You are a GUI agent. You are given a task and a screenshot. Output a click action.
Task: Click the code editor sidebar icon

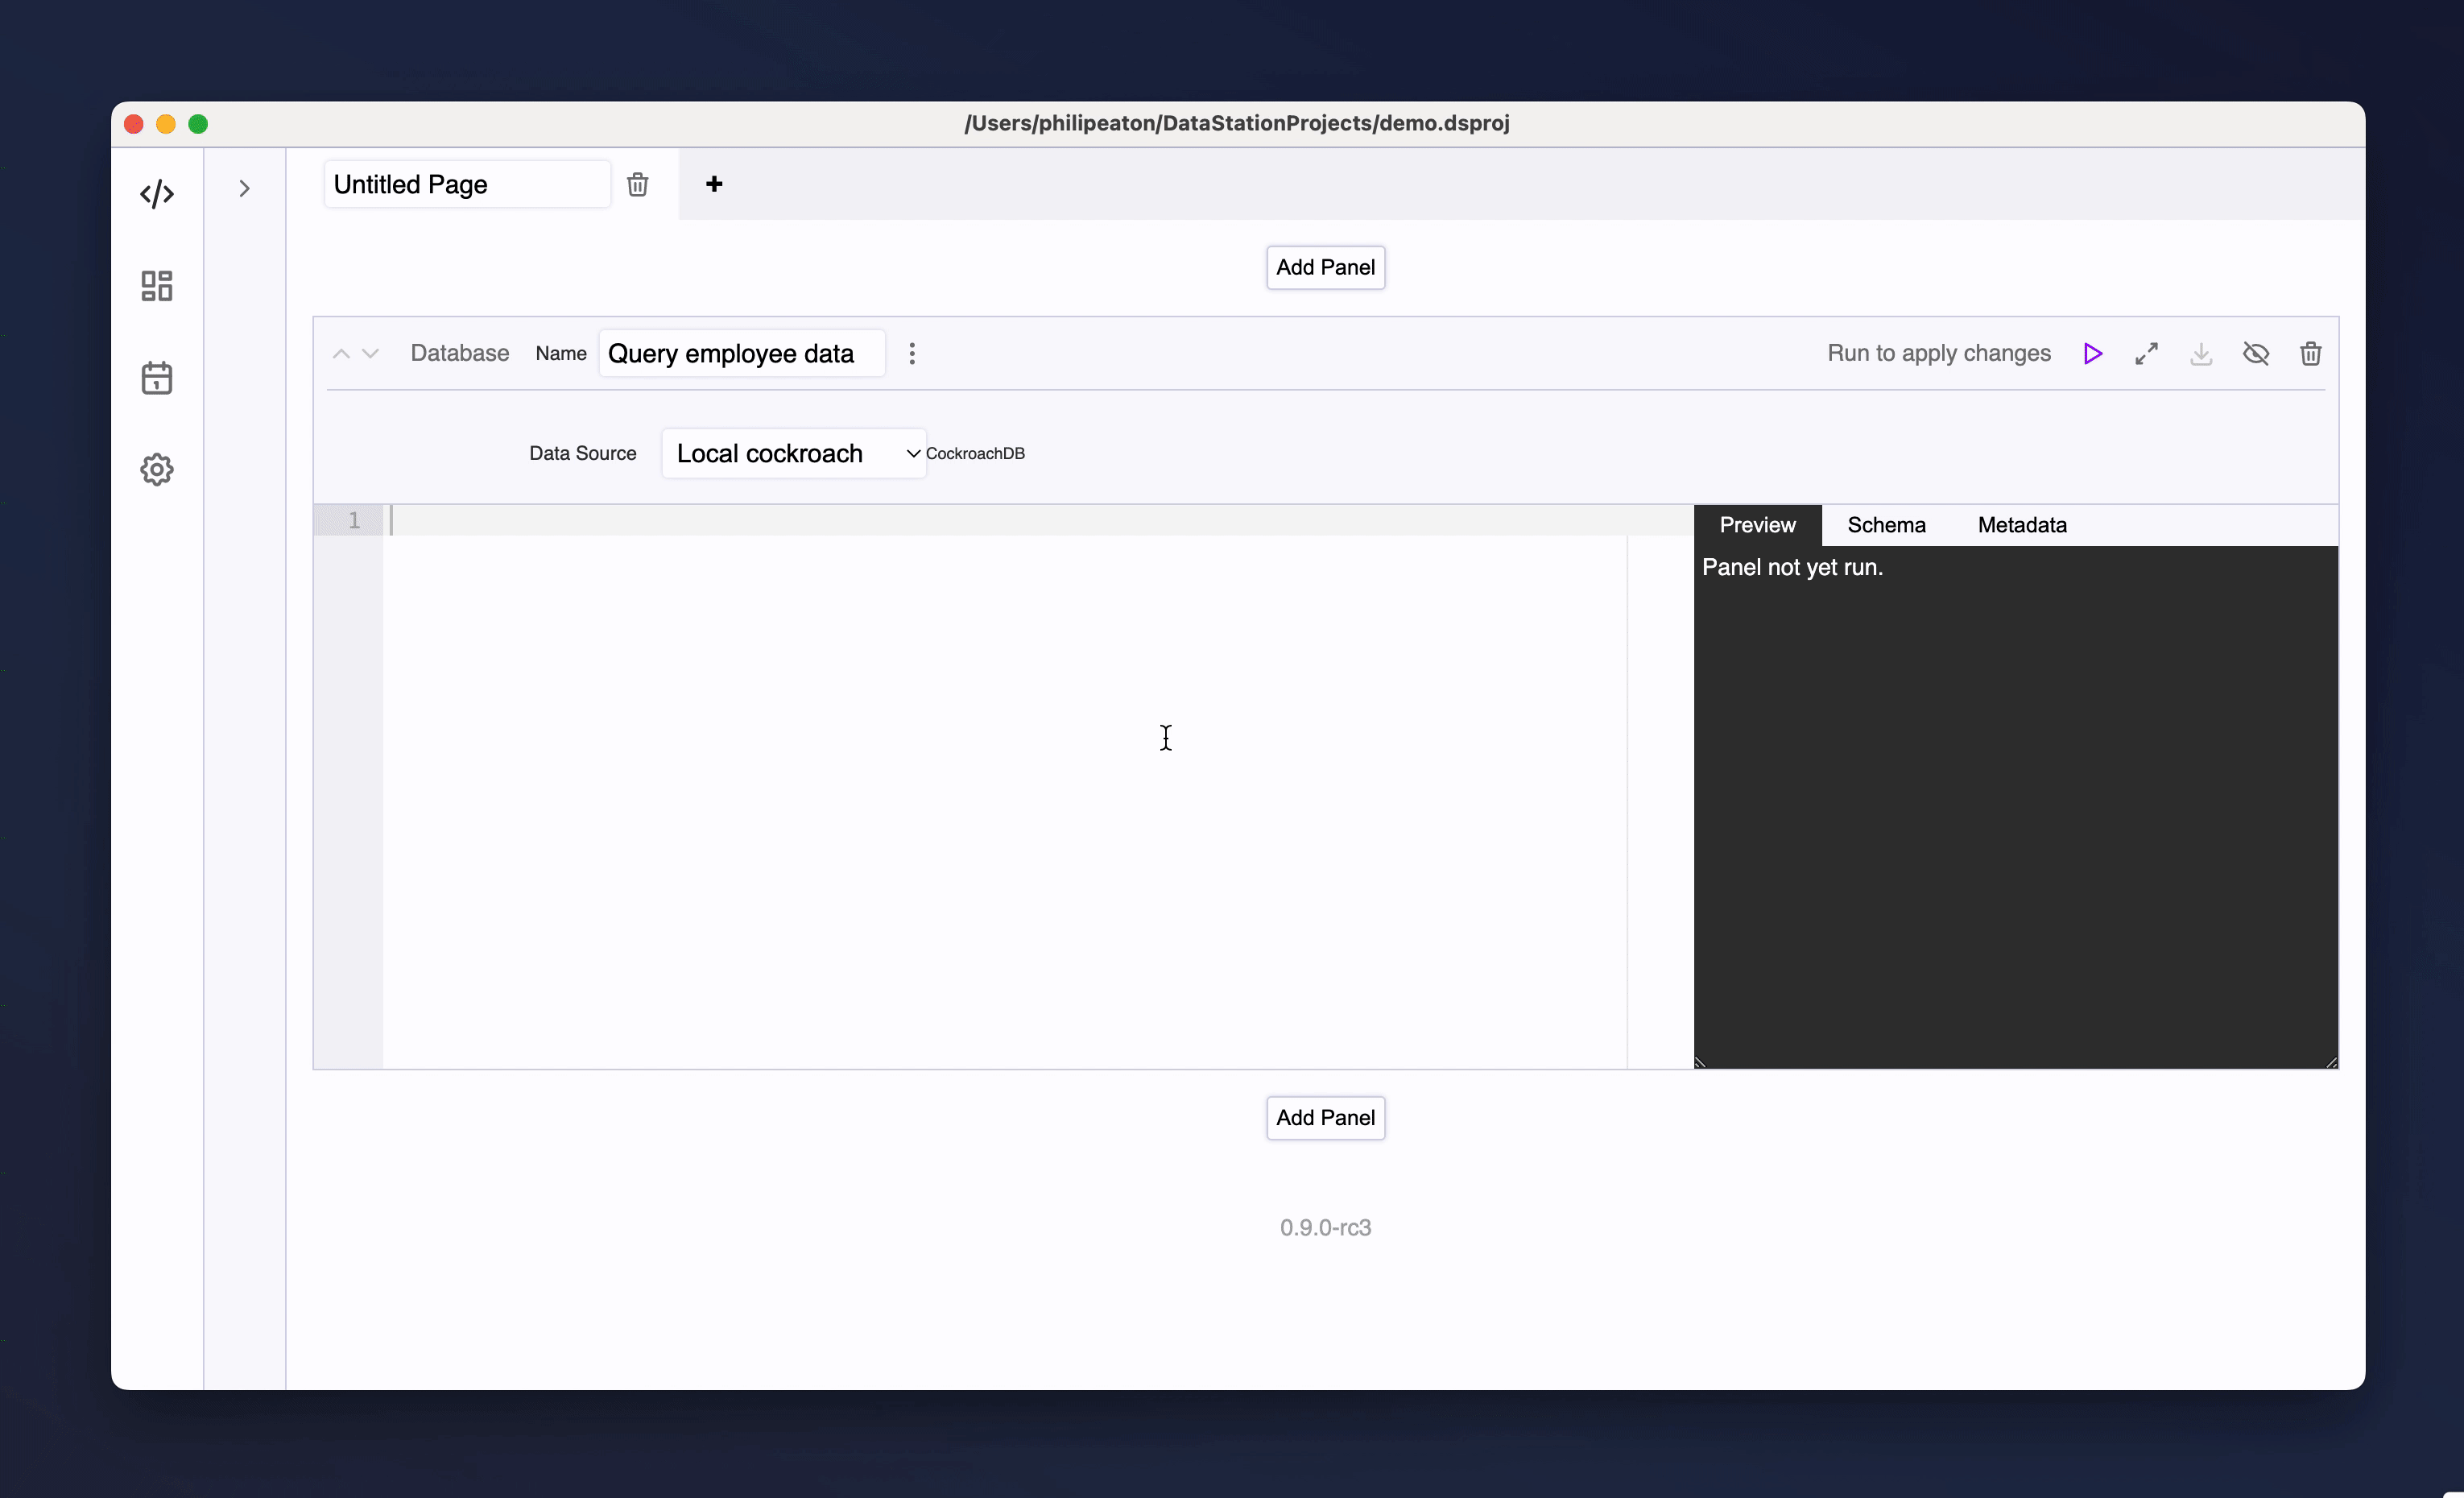157,193
